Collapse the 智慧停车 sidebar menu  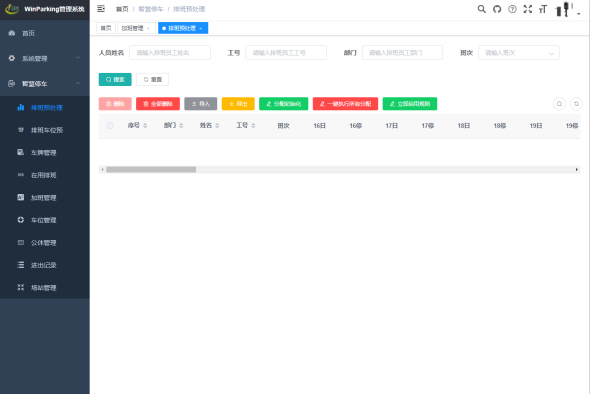coord(45,84)
